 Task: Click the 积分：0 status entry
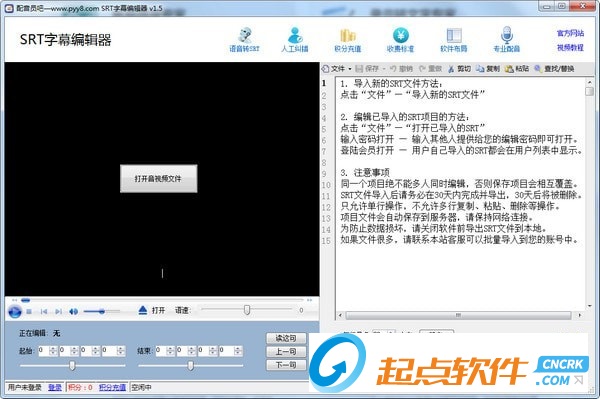click(80, 388)
